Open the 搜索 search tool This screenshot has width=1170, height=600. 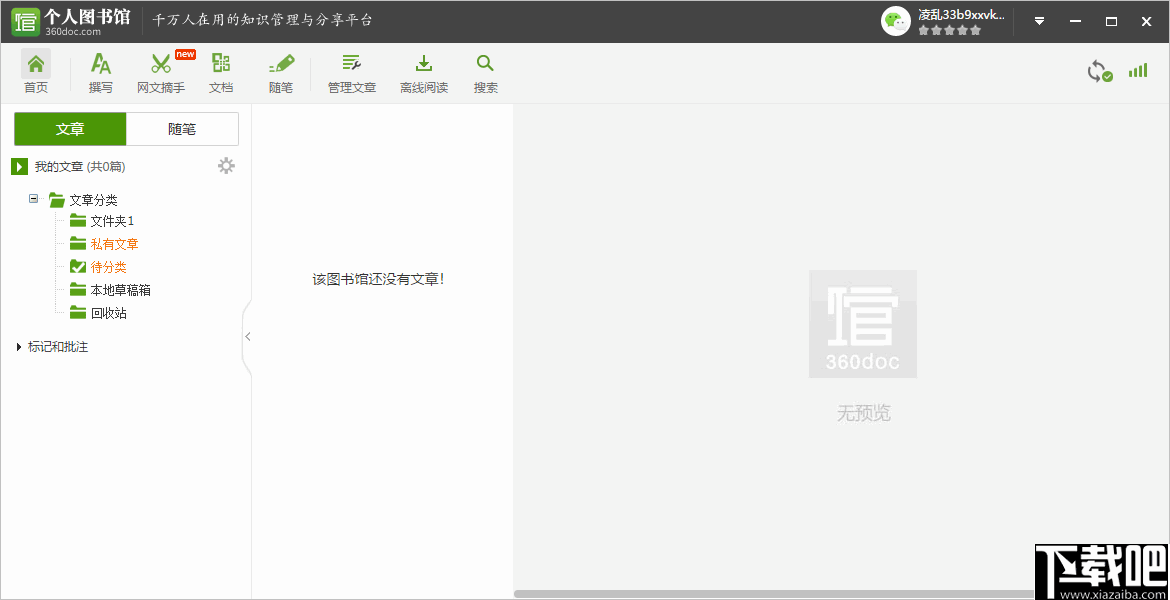(x=485, y=72)
